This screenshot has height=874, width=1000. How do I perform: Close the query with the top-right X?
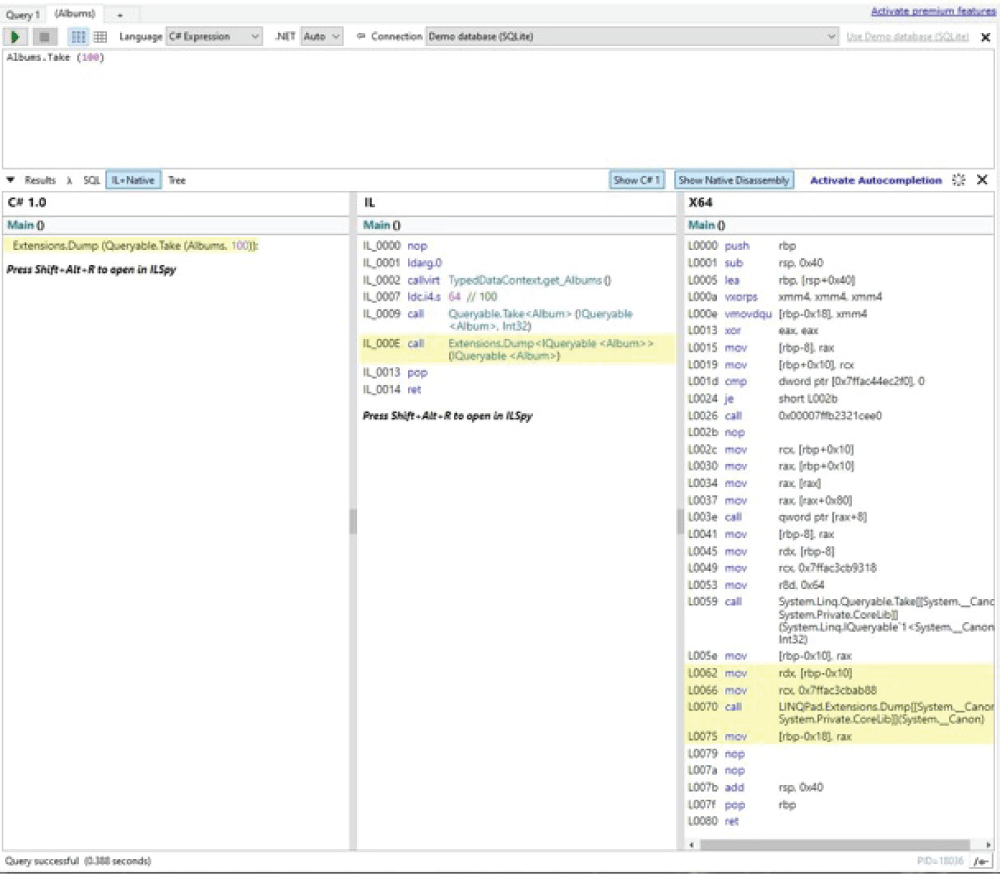click(985, 37)
